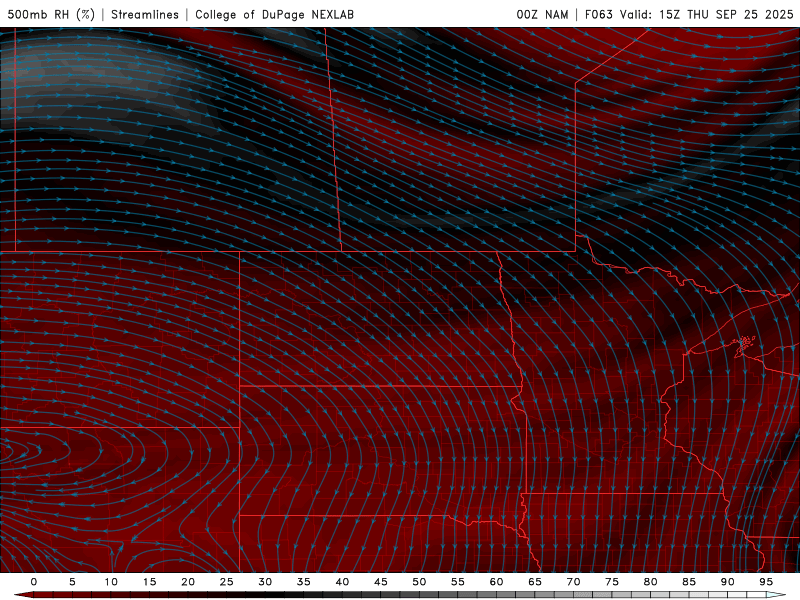This screenshot has height=600, width=800.
Task: Click the "Streamlines" label in header
Action: point(145,15)
